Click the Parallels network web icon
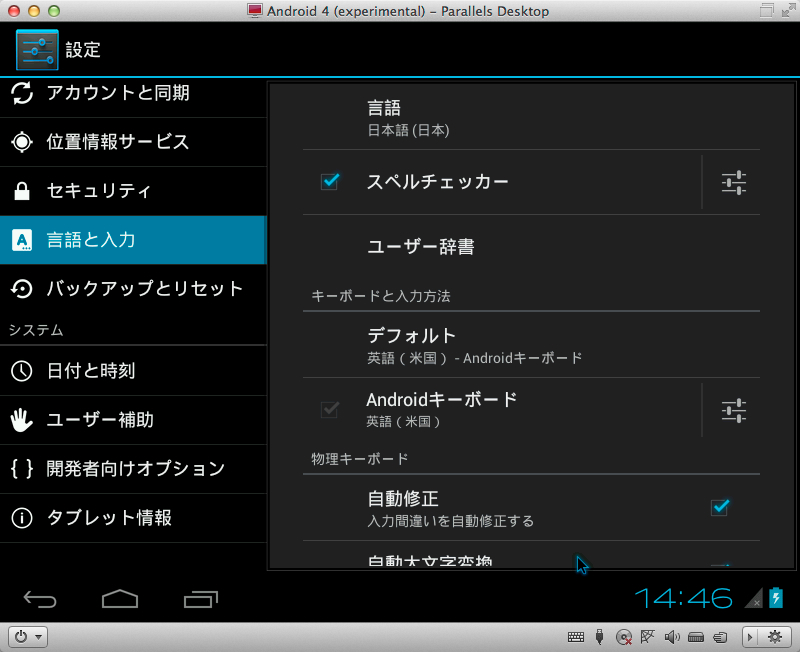The image size is (800, 652). [647, 636]
